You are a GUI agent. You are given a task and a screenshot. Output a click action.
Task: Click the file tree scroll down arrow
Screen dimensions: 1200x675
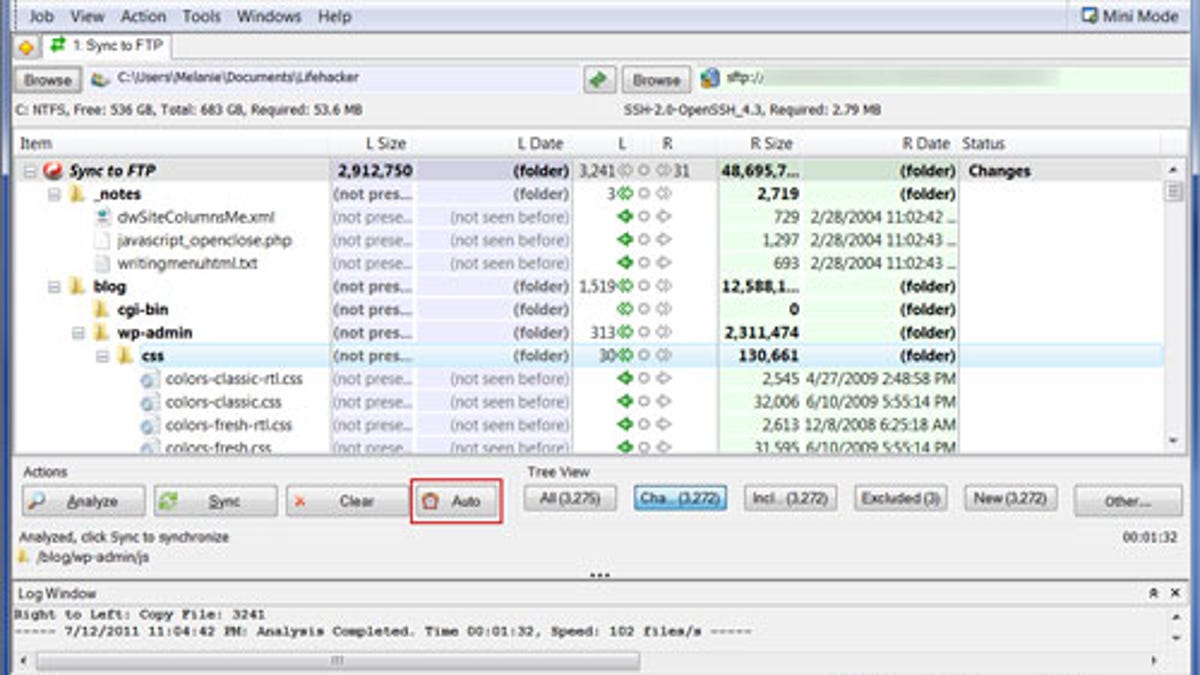pos(1174,440)
